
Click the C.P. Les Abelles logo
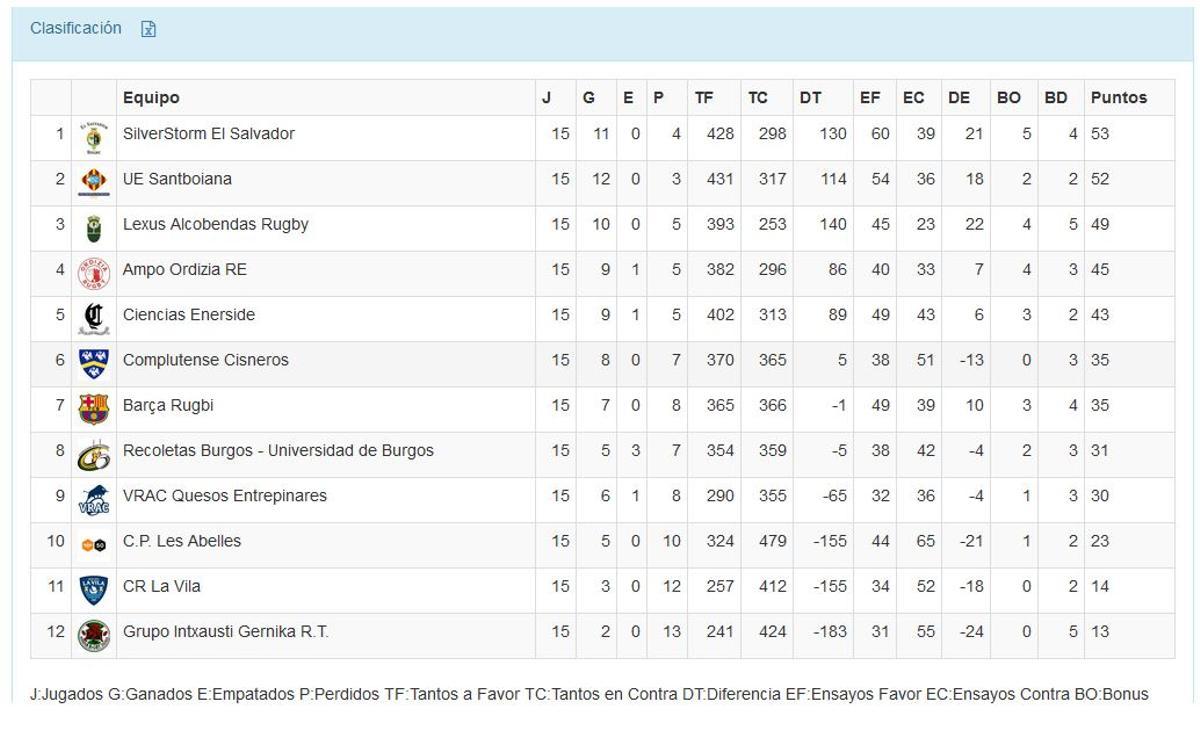pos(94,544)
